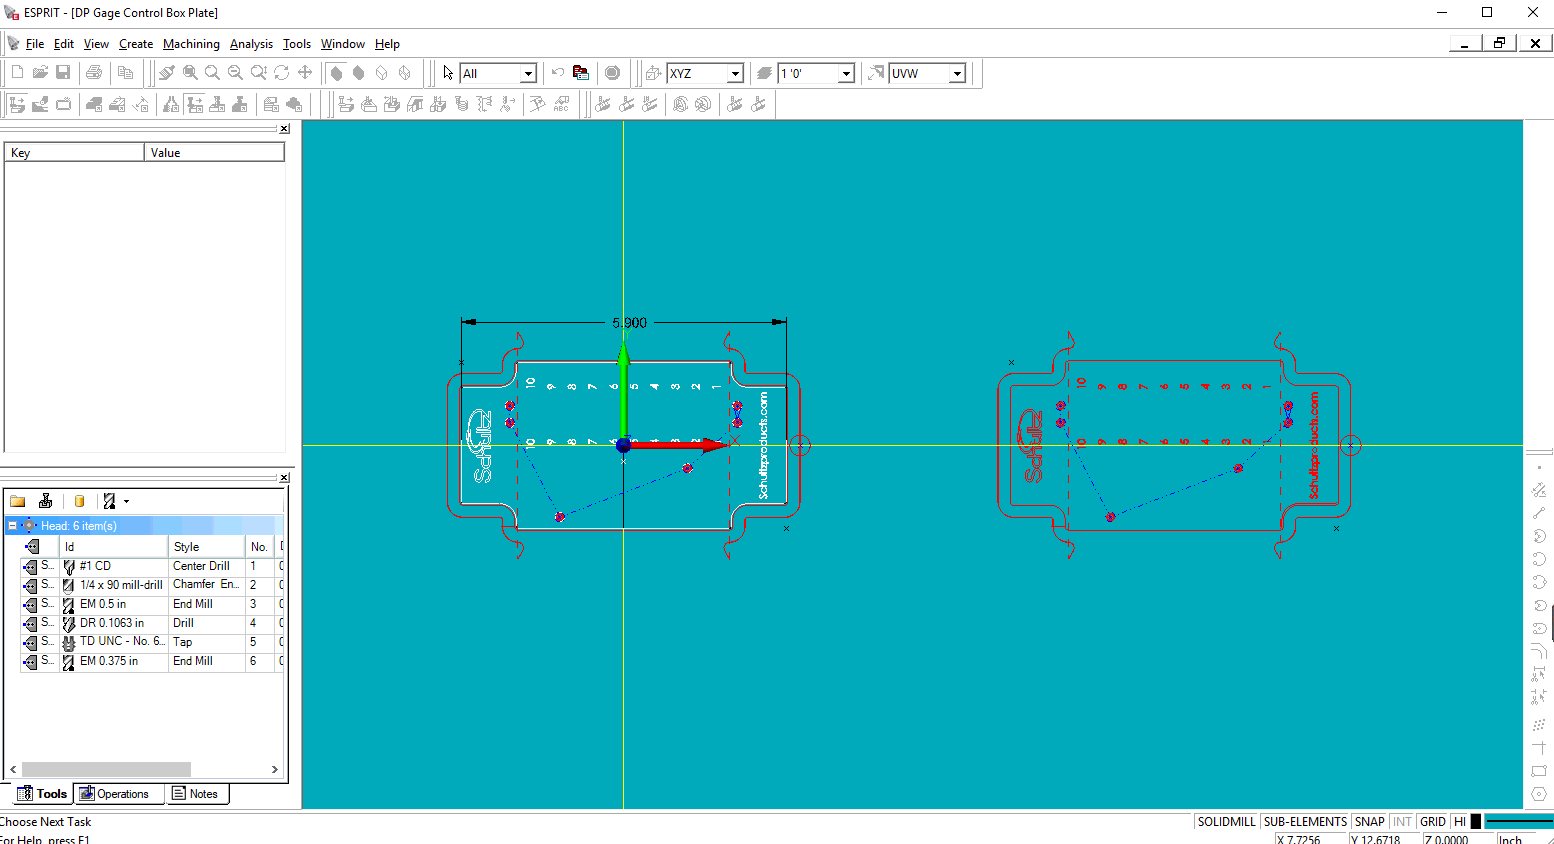Screen dimensions: 1554x844
Task: Open the File menu
Action: 35,44
